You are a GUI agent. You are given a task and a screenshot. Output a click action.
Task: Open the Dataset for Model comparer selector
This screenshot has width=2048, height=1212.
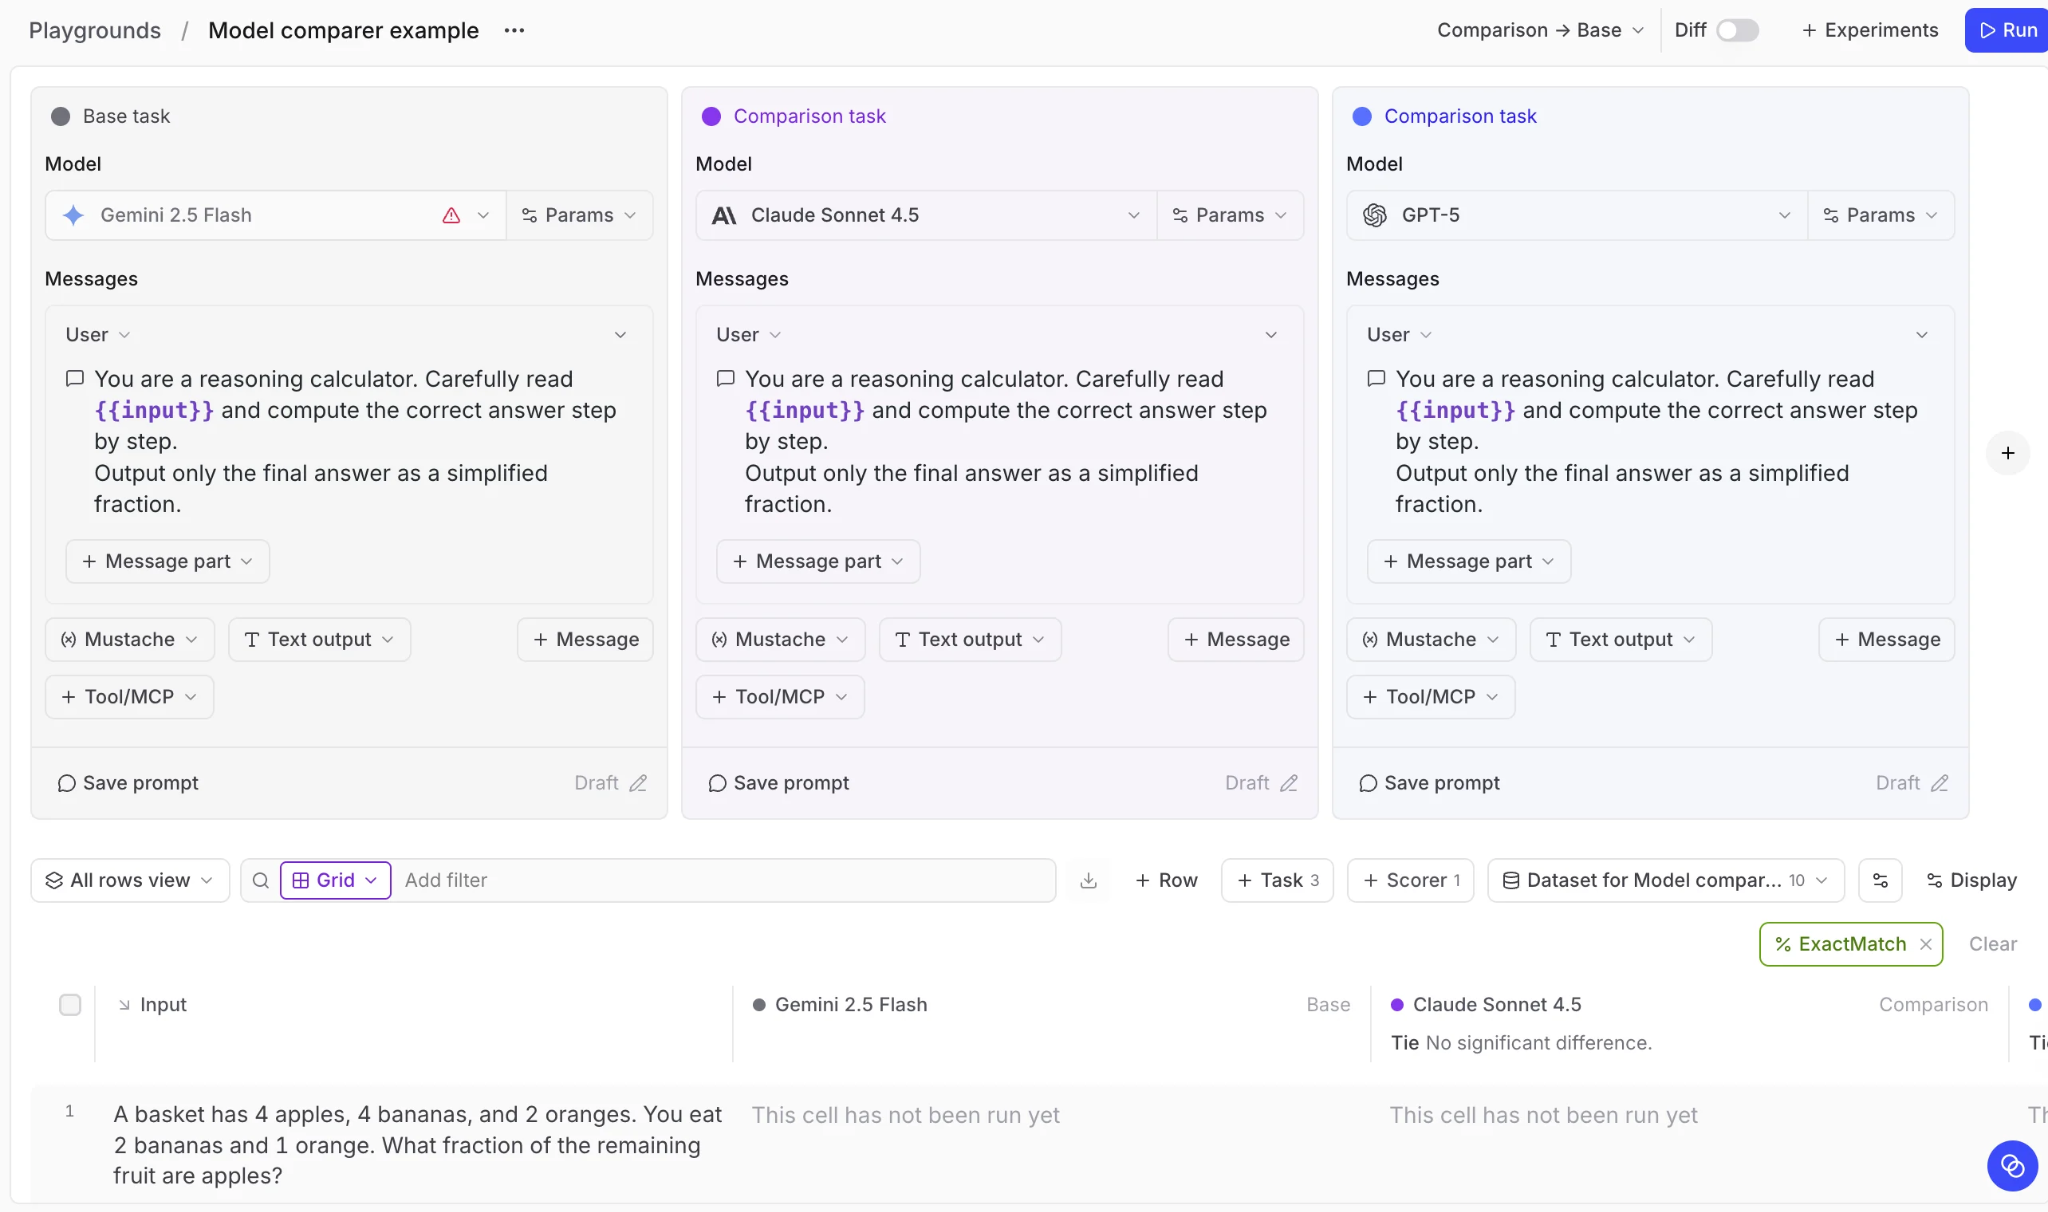[x=1666, y=880]
